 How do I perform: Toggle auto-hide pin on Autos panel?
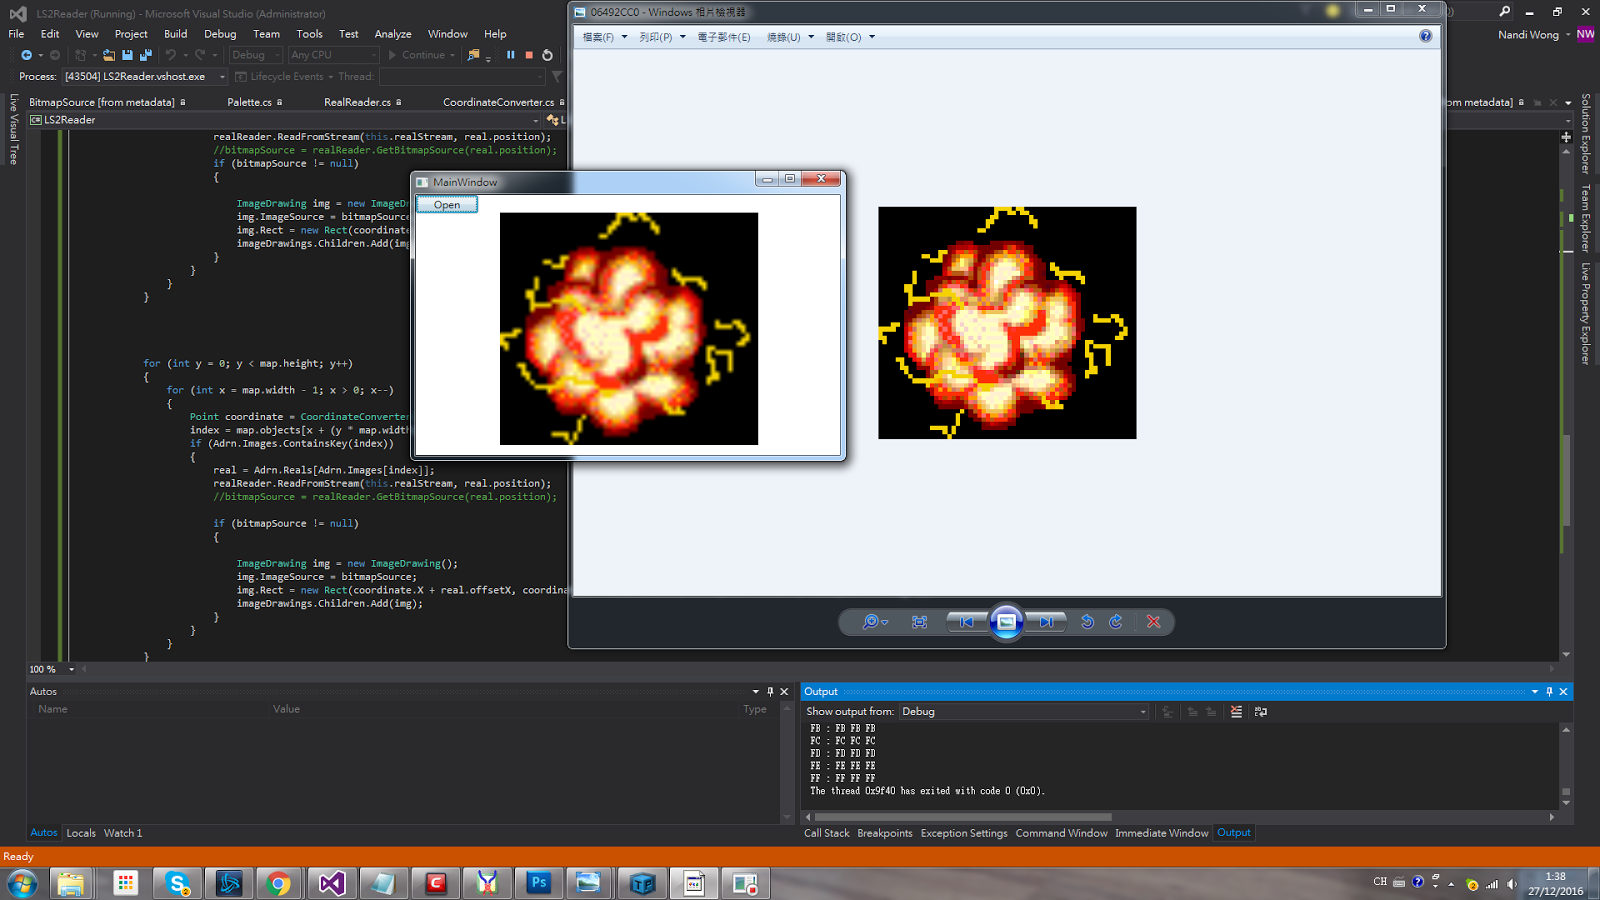click(770, 692)
